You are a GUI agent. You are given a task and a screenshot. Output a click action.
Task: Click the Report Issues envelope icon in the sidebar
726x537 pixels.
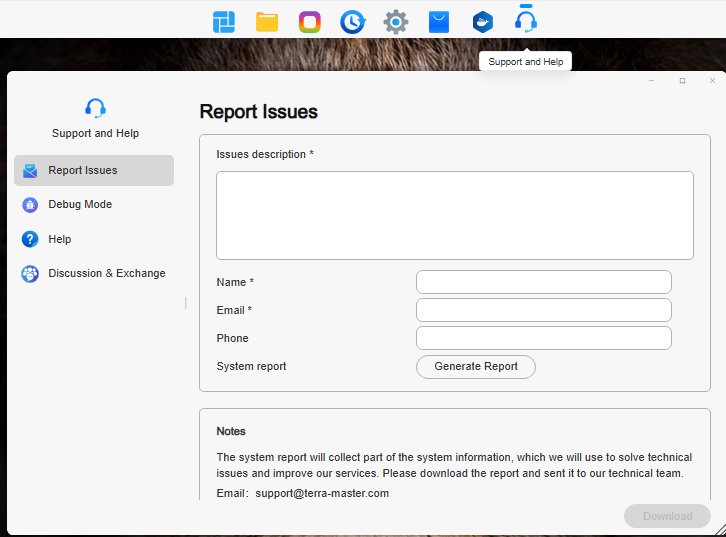click(30, 170)
